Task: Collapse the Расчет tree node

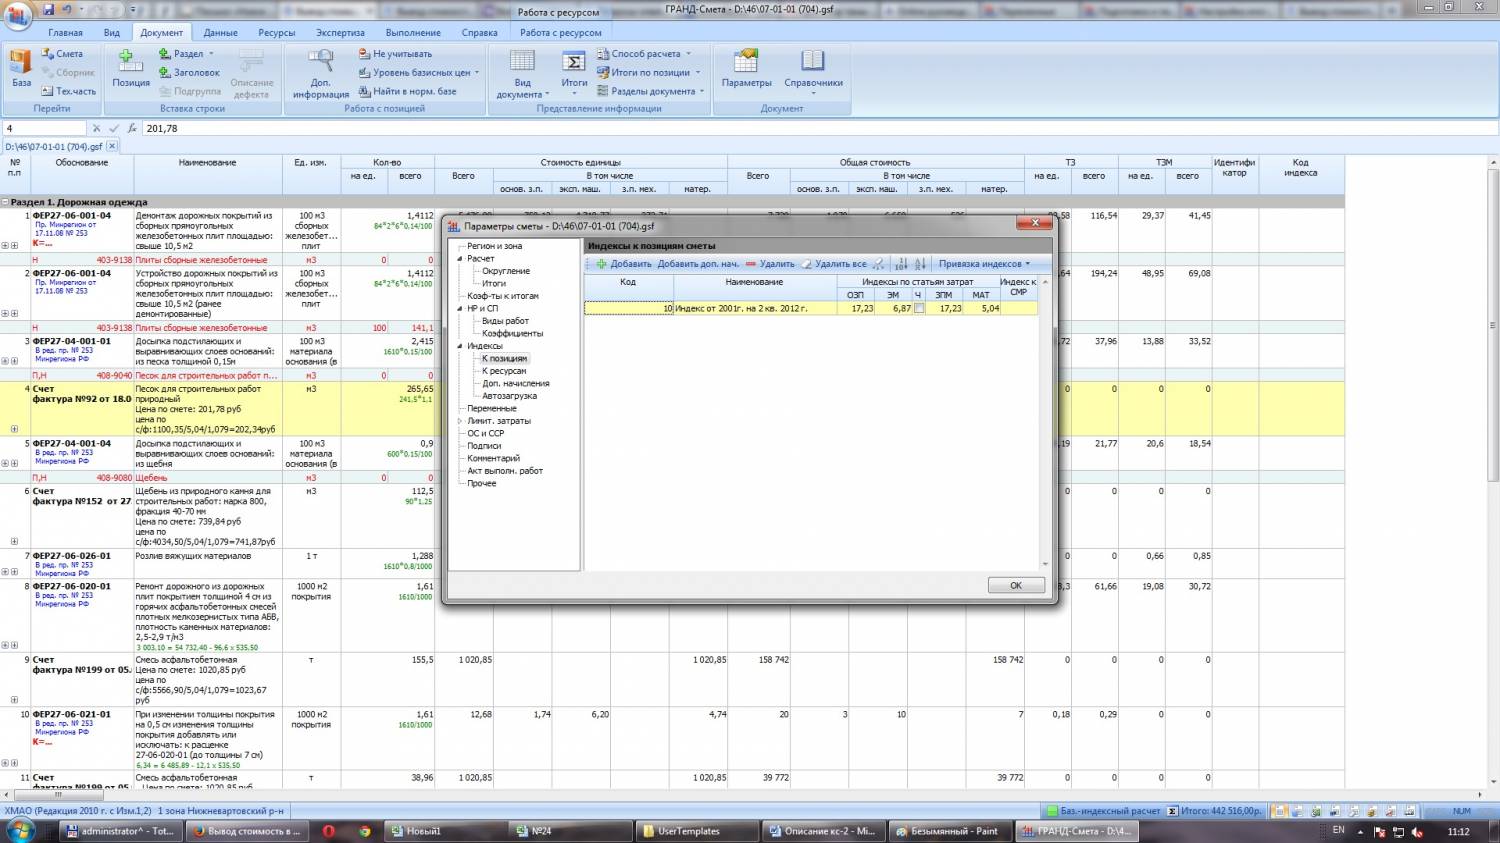Action: [x=460, y=259]
